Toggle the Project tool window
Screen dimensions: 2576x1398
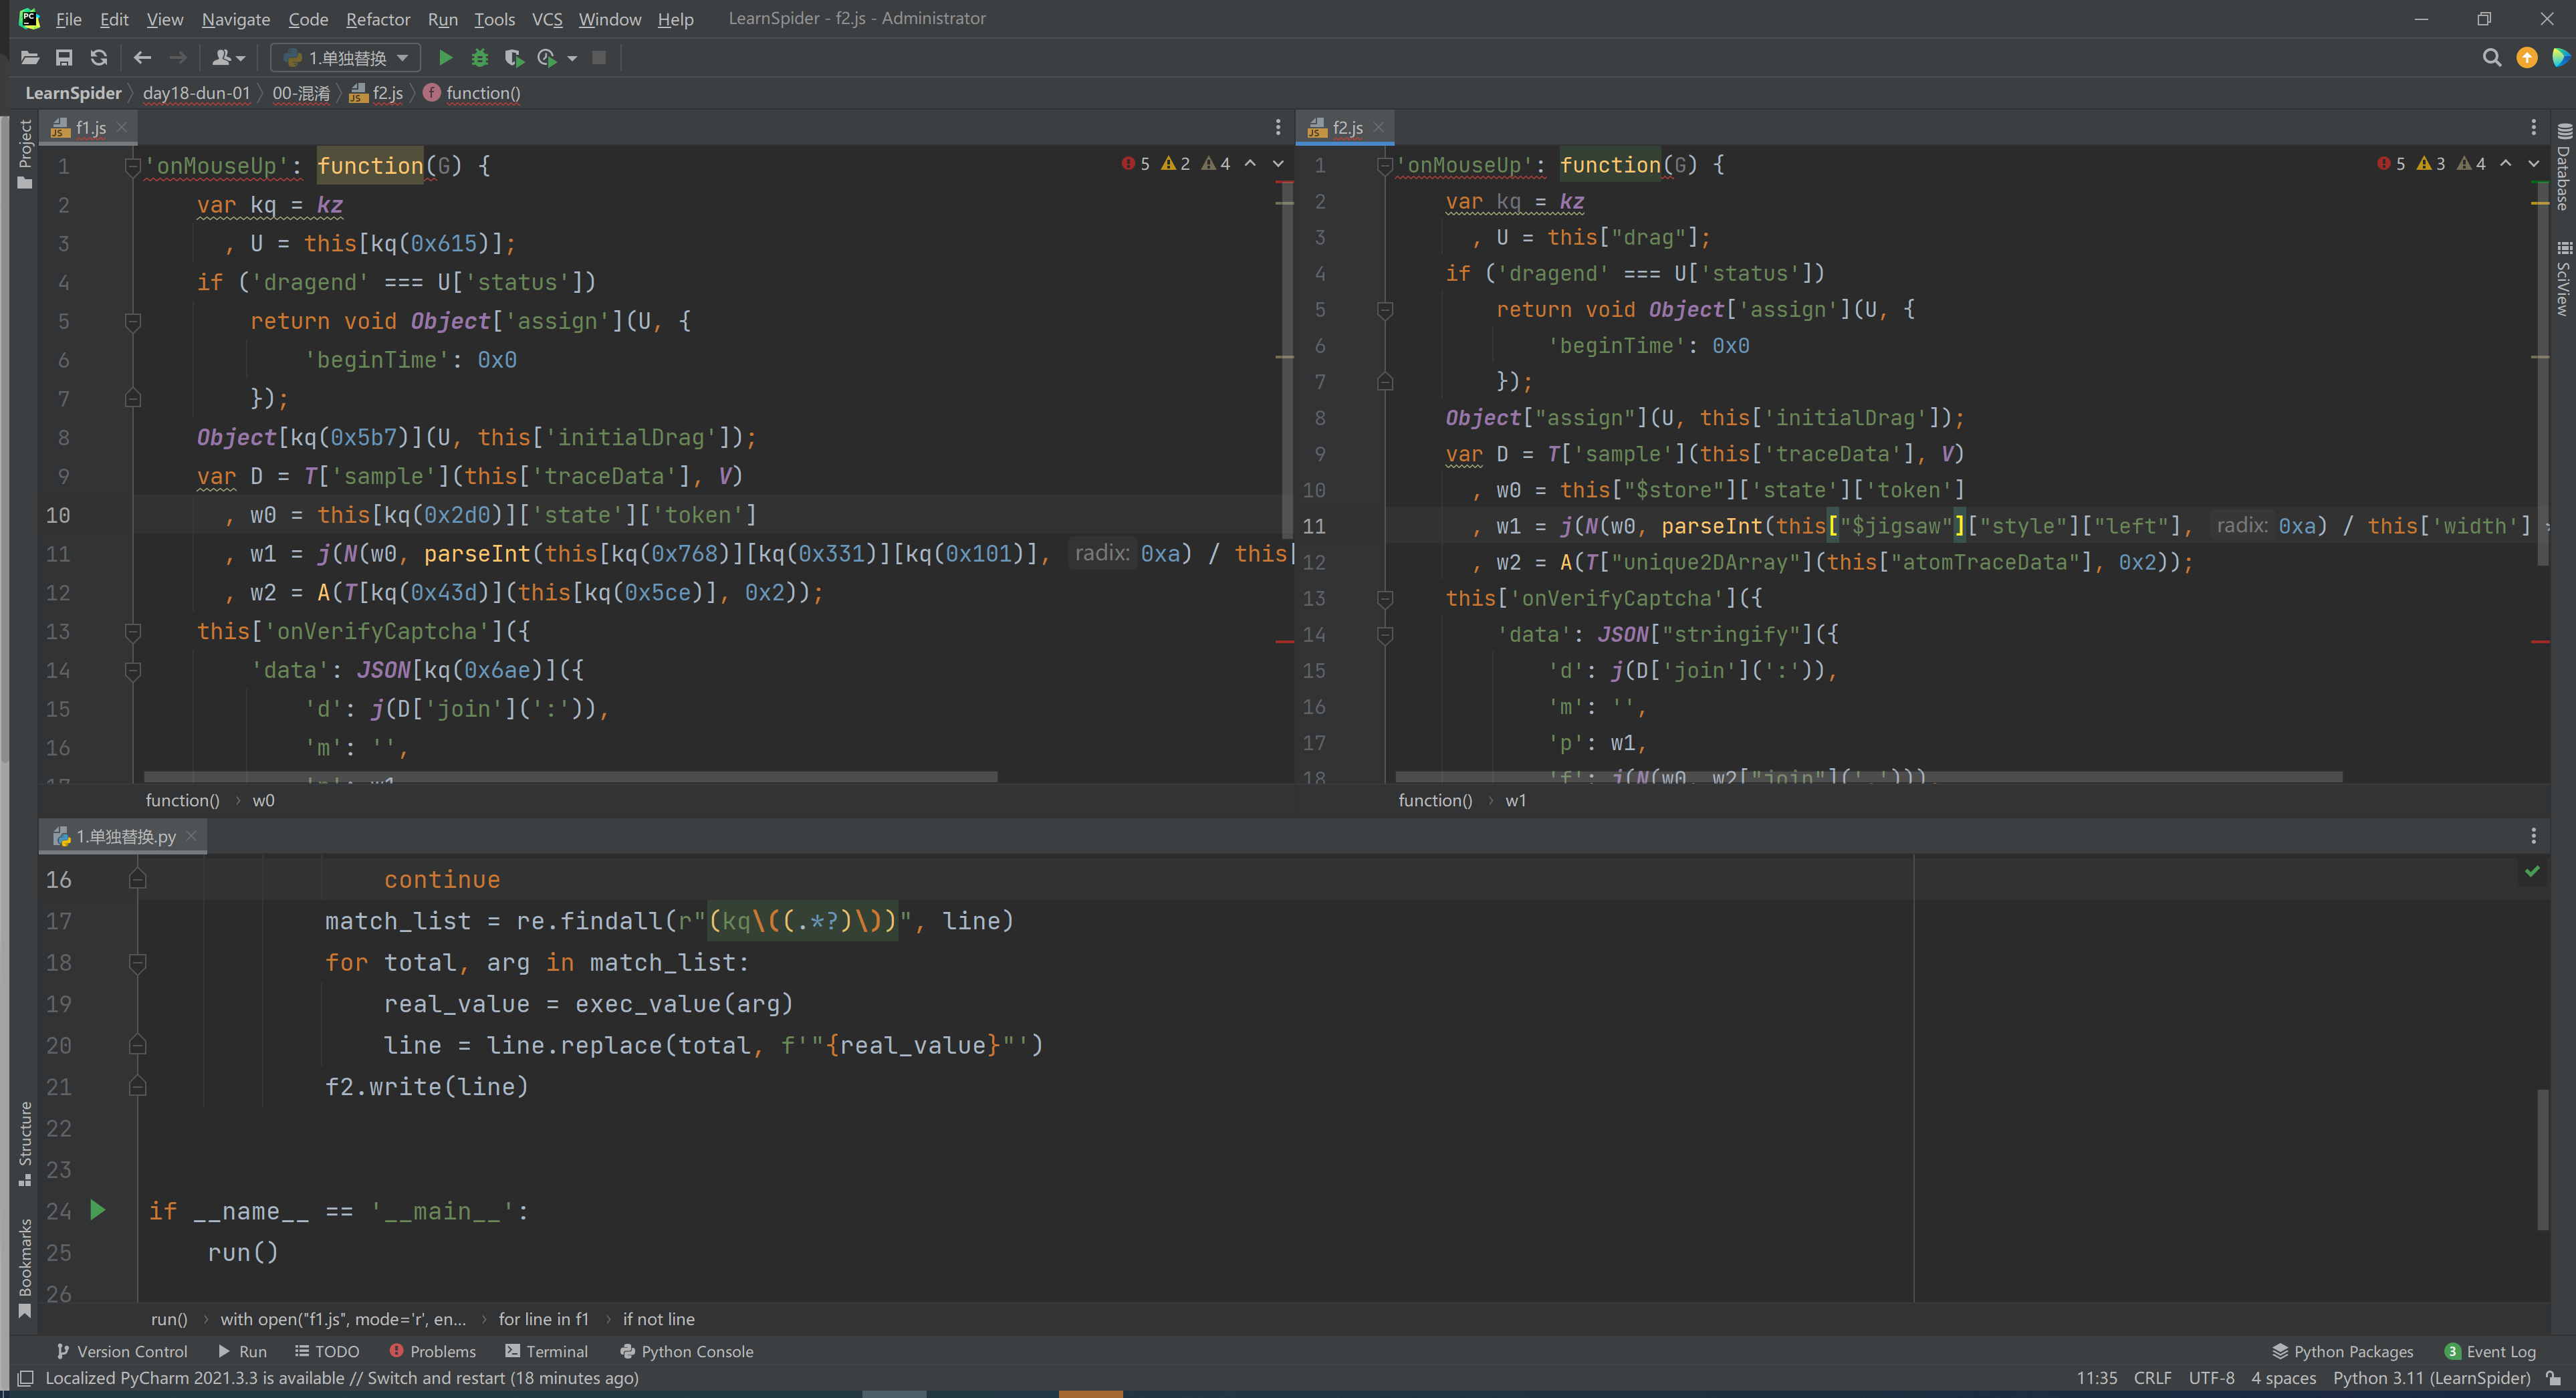click(x=25, y=154)
